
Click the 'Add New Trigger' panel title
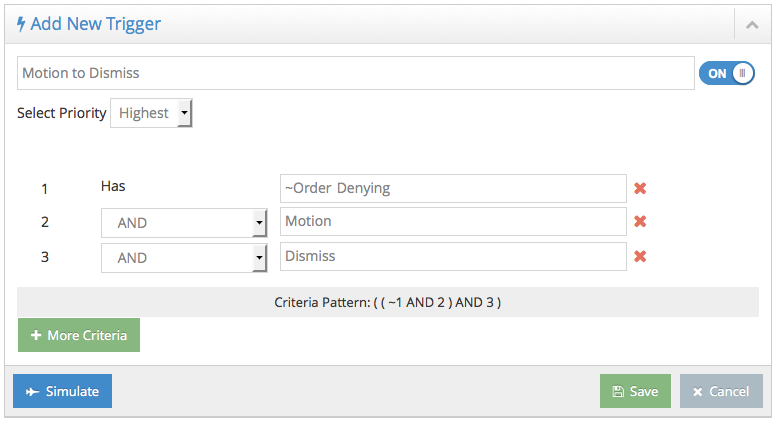pyautogui.click(x=96, y=24)
